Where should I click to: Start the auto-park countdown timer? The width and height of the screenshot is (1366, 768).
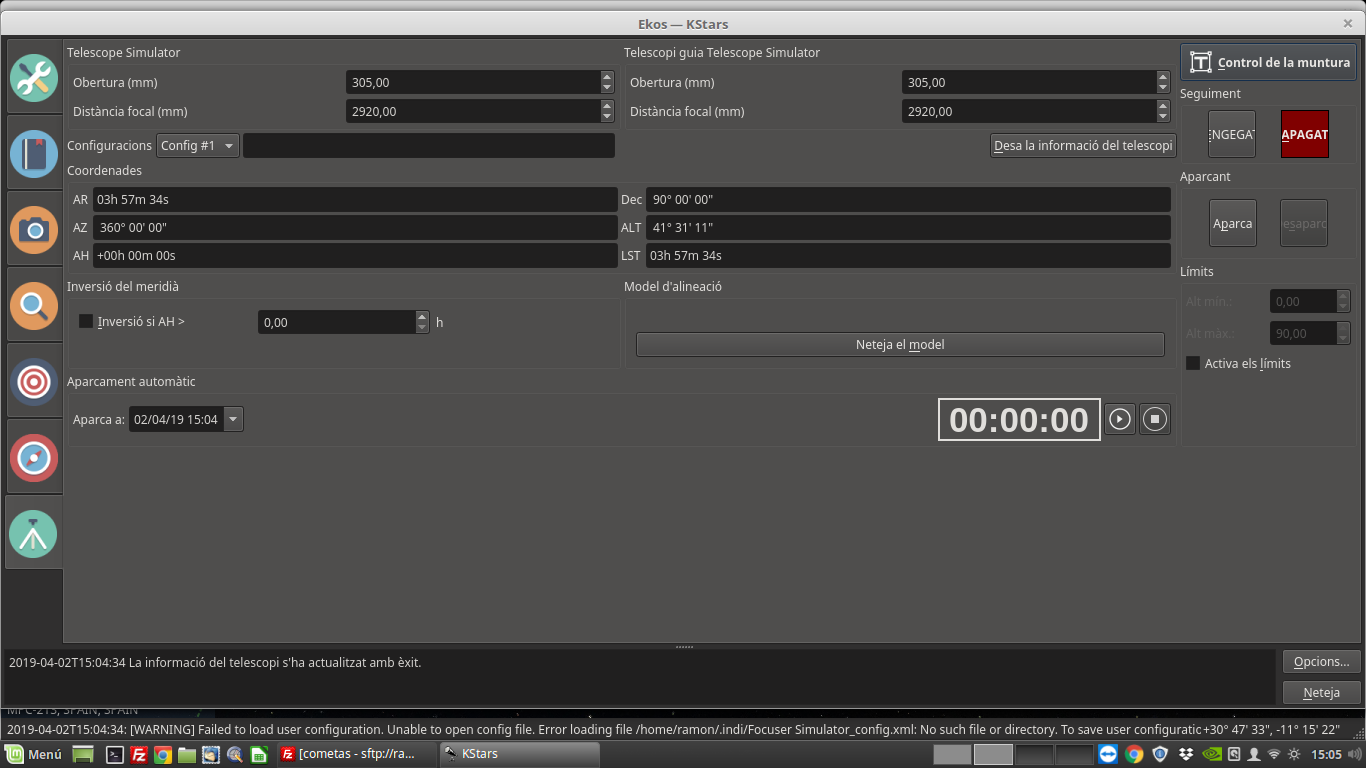click(x=1120, y=419)
